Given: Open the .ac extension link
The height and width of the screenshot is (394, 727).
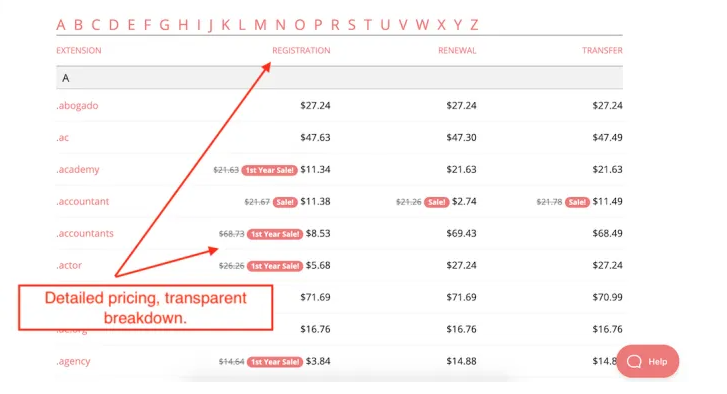Looking at the screenshot, I should pos(63,138).
